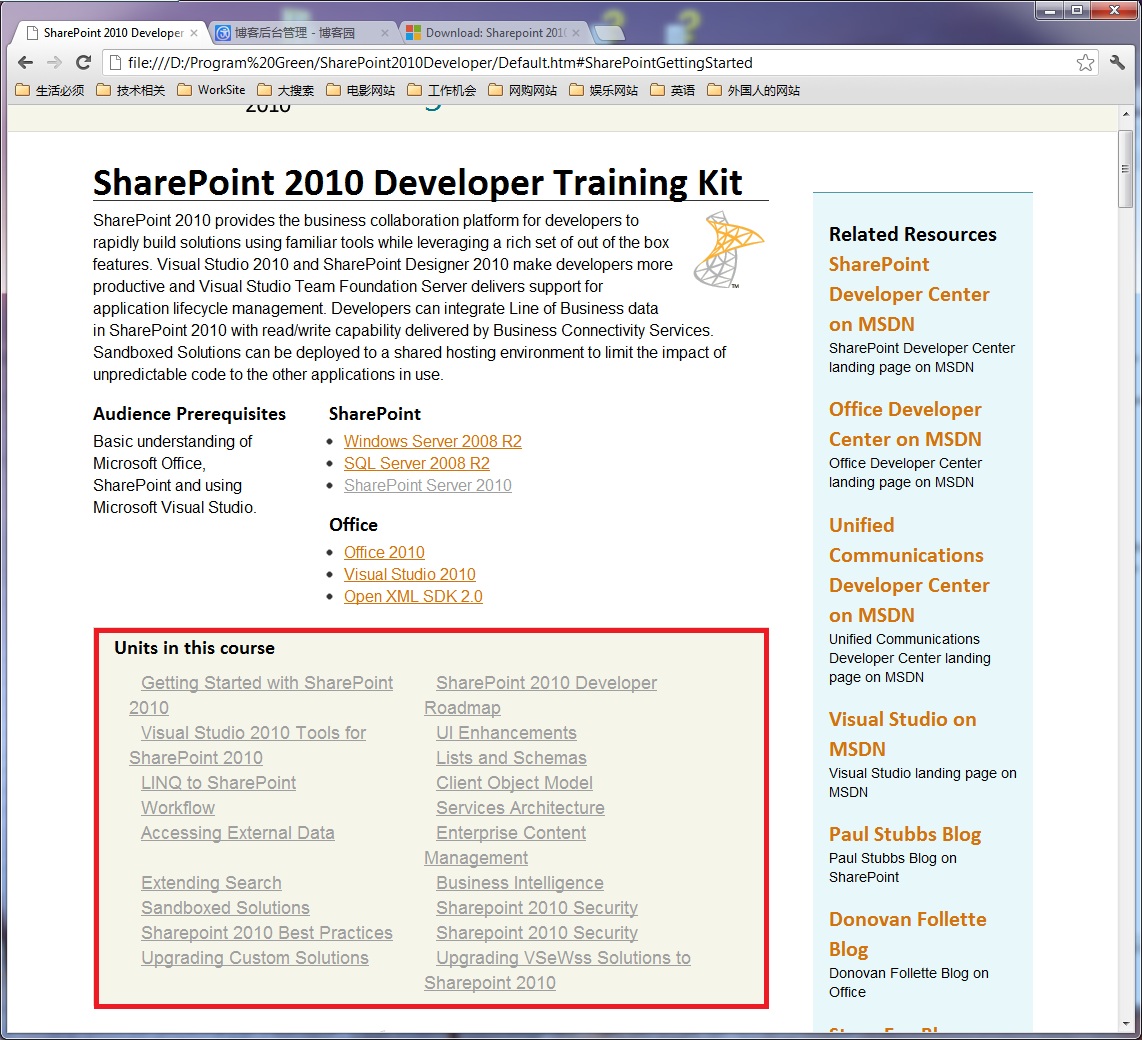1142x1040 pixels.
Task: Open Sharepoint 2010 Best Practices unit
Action: 267,933
